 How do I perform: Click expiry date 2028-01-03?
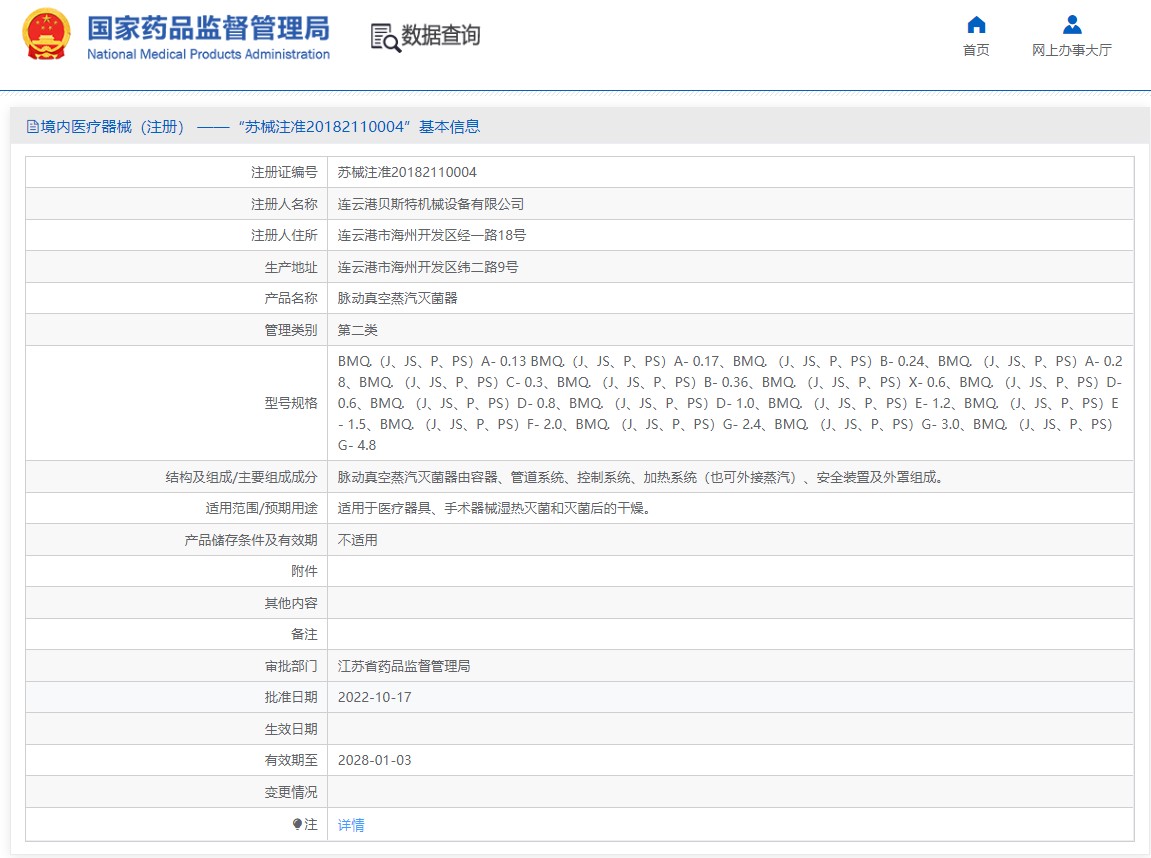374,760
